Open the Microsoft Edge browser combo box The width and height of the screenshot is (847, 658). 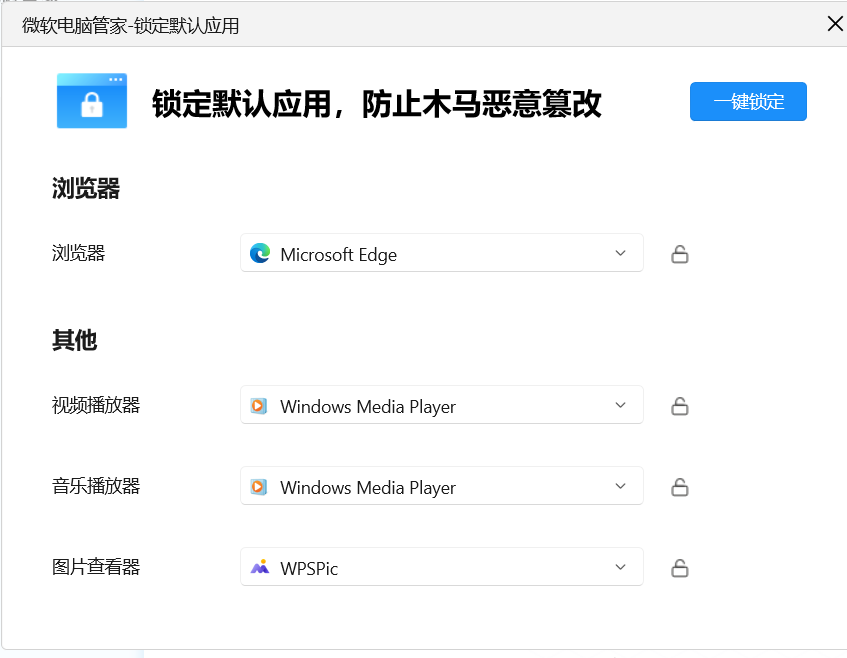[441, 254]
